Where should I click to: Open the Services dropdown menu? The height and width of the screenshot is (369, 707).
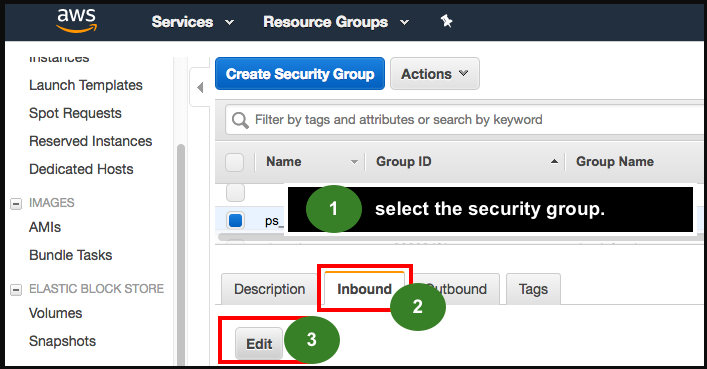[193, 22]
